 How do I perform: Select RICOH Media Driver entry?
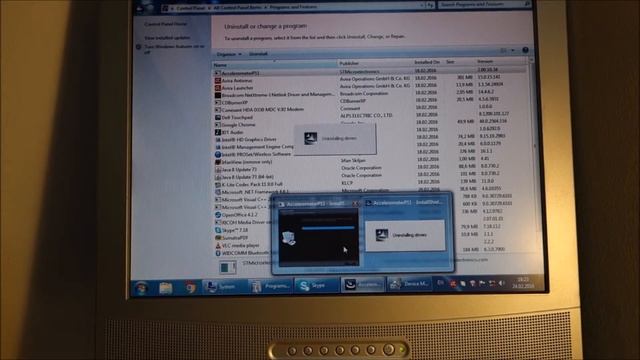pos(243,222)
